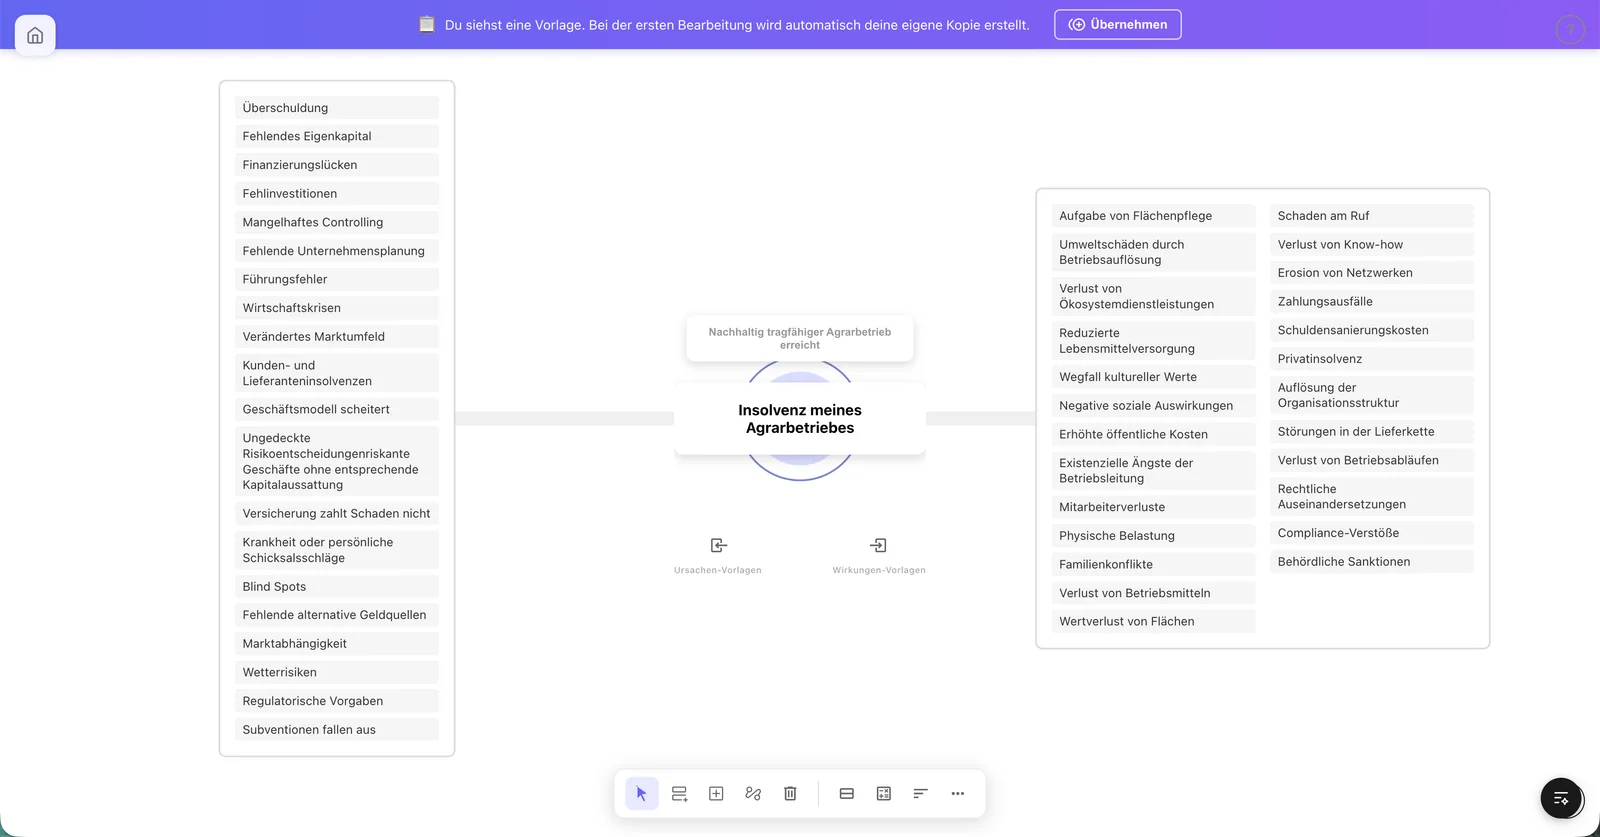Add new row item tool
Screen dimensions: 1600x837
pyautogui.click(x=679, y=793)
